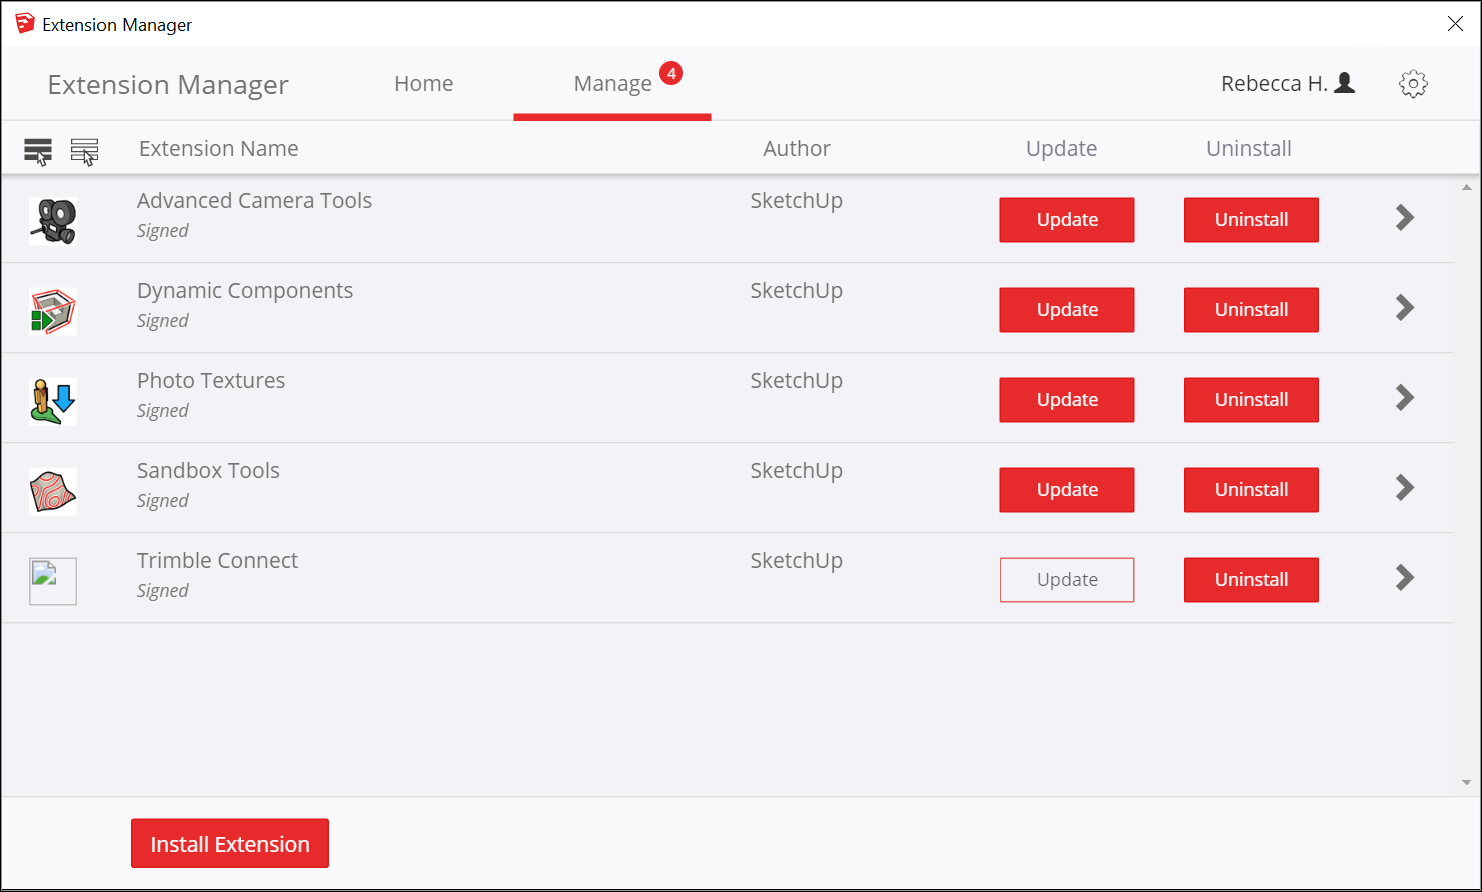
Task: Click the Trimble Connect placeholder icon
Action: [53, 581]
